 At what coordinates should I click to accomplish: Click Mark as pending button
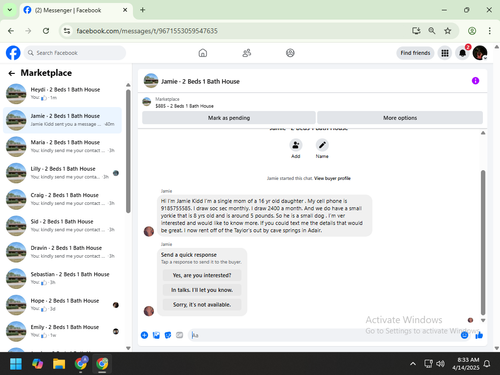pyautogui.click(x=229, y=118)
